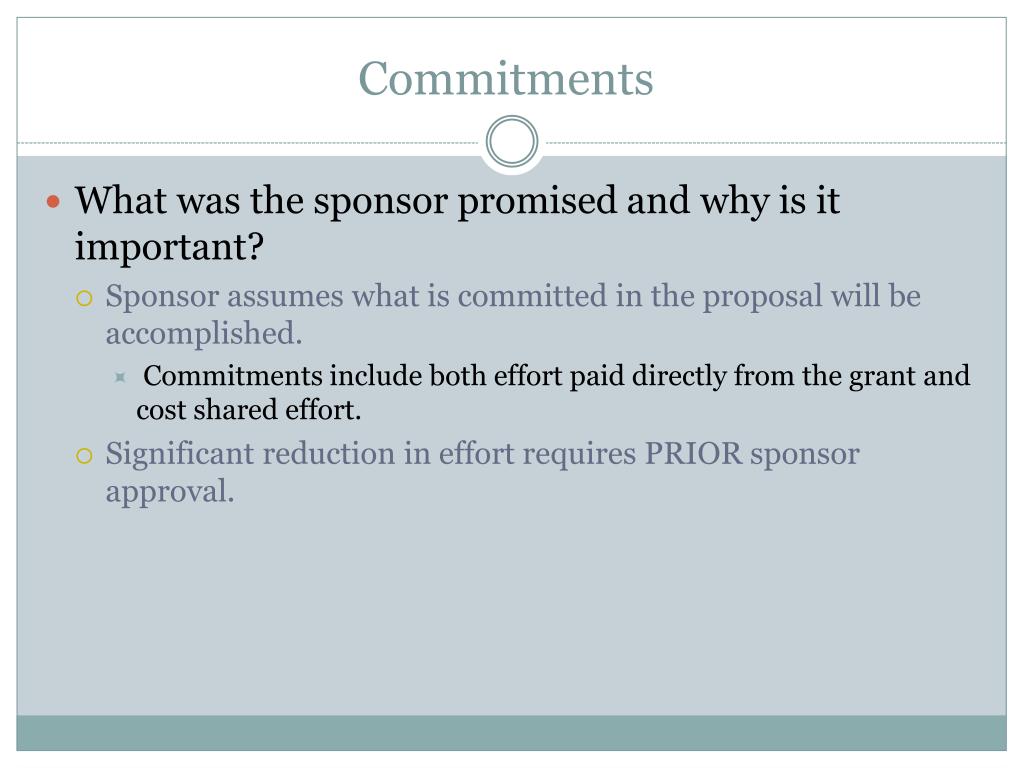Click the text 'cost shared effort.'
The height and width of the screenshot is (768, 1024).
click(249, 410)
